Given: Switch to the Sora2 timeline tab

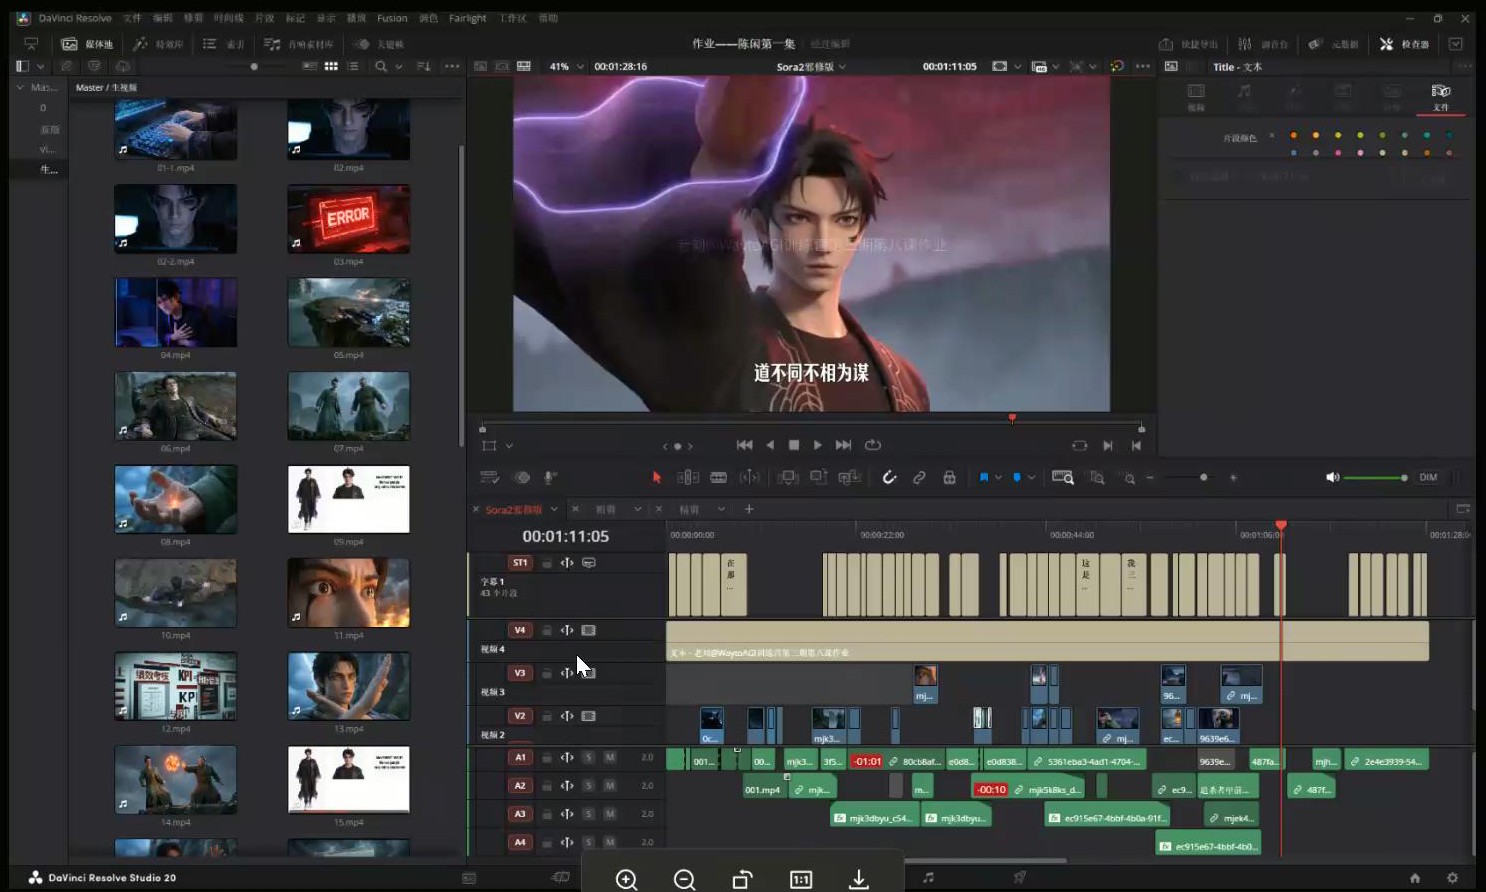Looking at the screenshot, I should [x=512, y=509].
